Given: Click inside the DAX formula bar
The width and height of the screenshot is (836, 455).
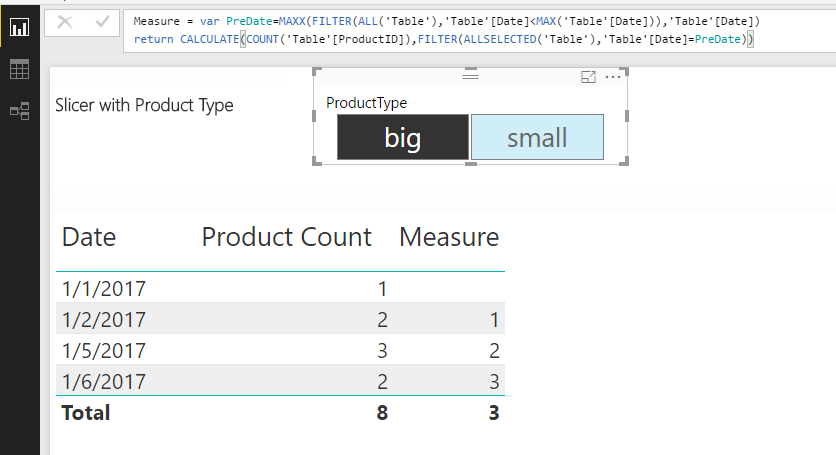Looking at the screenshot, I should tap(479, 30).
